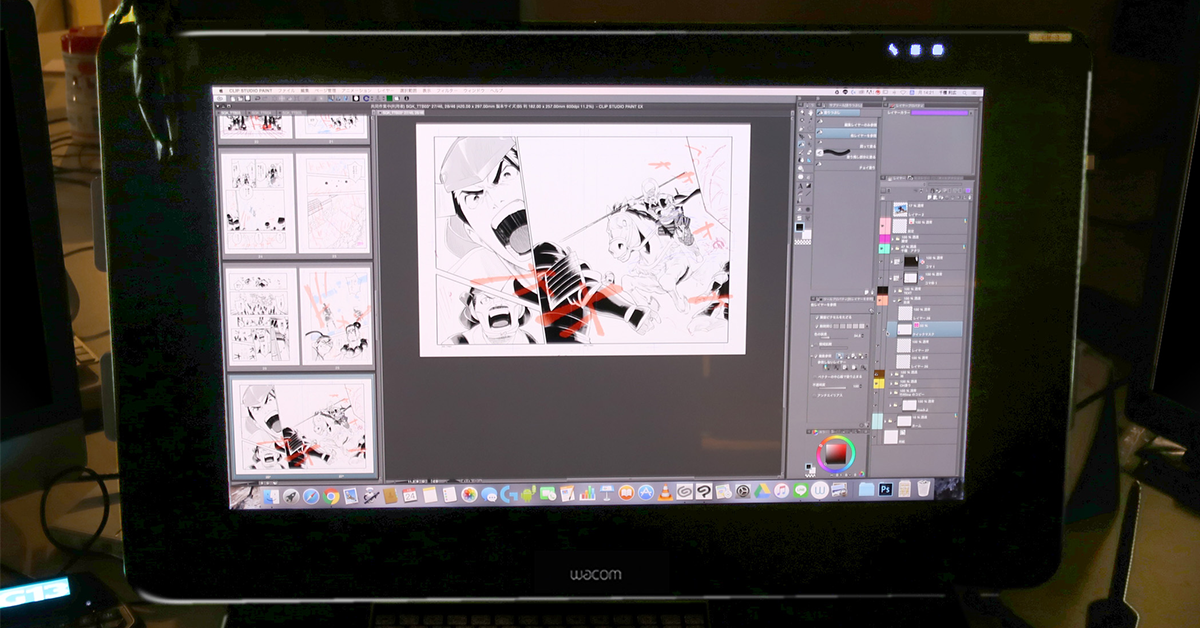Expand the ホーム layer folder
This screenshot has height=628, width=1200.
click(886, 420)
